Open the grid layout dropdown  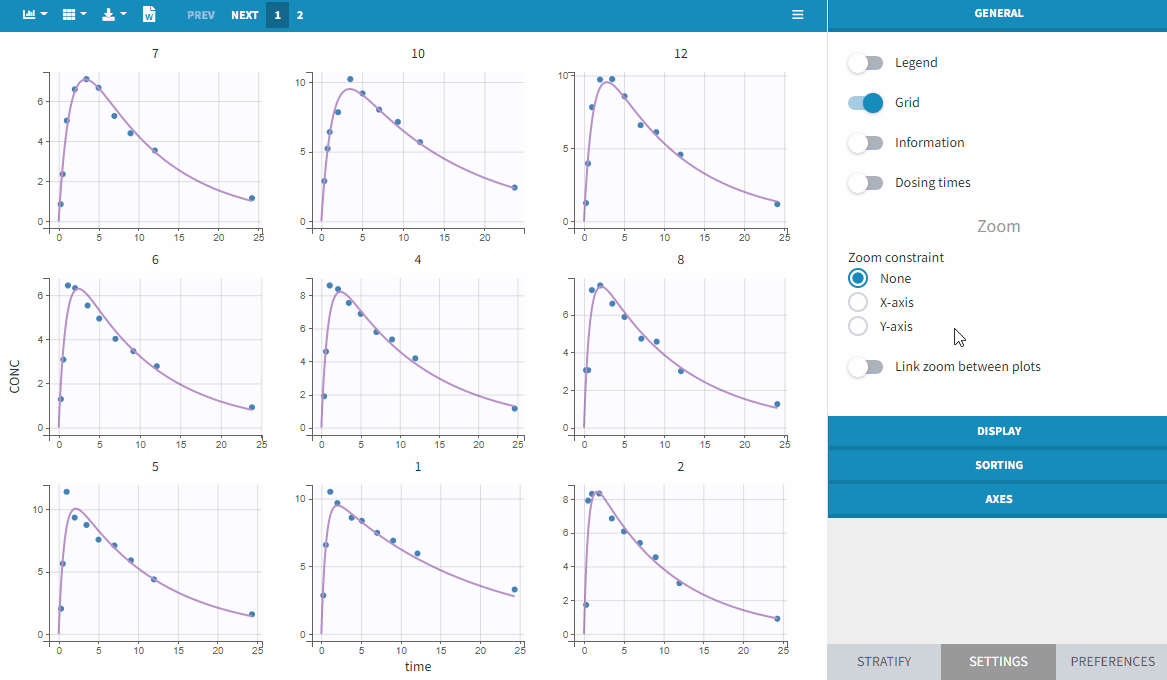[x=74, y=15]
